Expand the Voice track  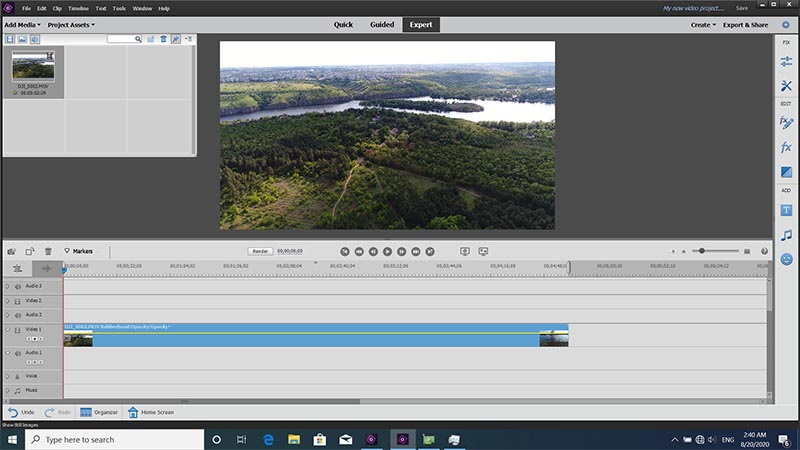(x=8, y=377)
